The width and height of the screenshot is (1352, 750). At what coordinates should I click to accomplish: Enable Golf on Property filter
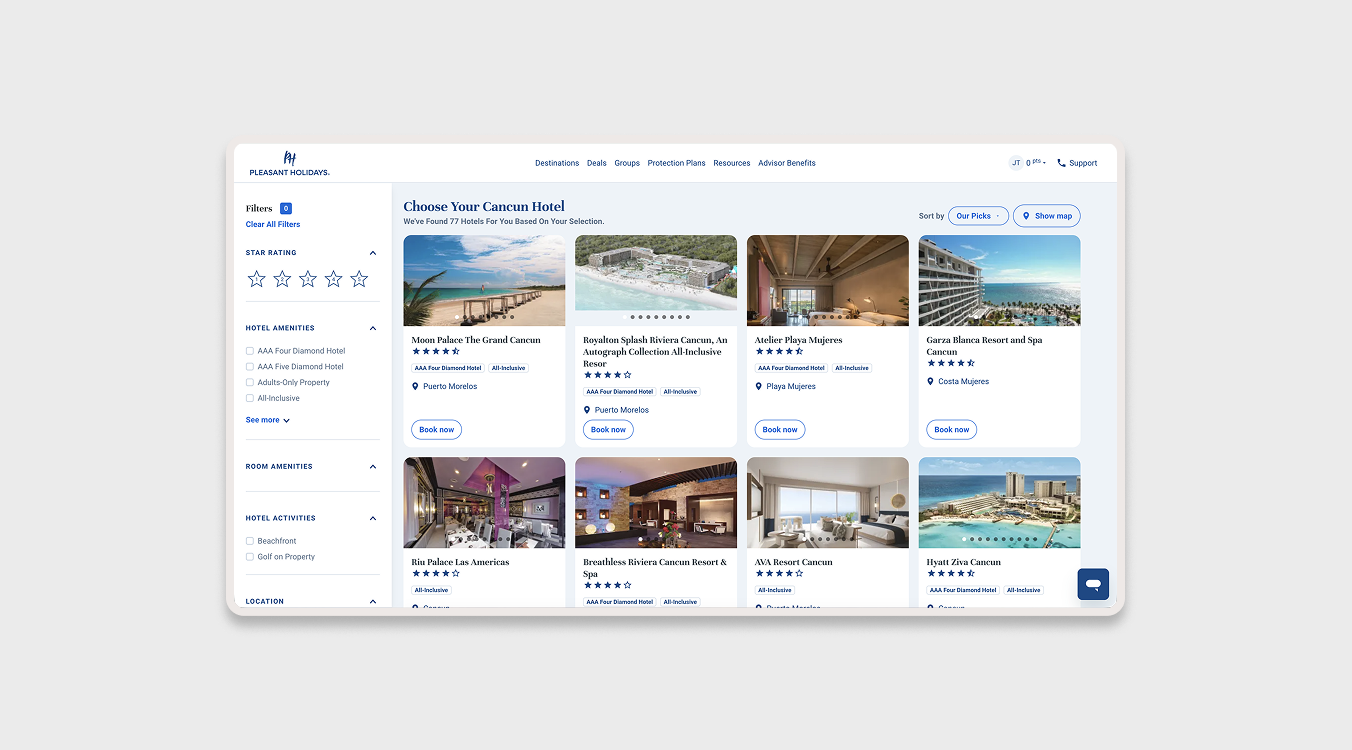pos(250,557)
